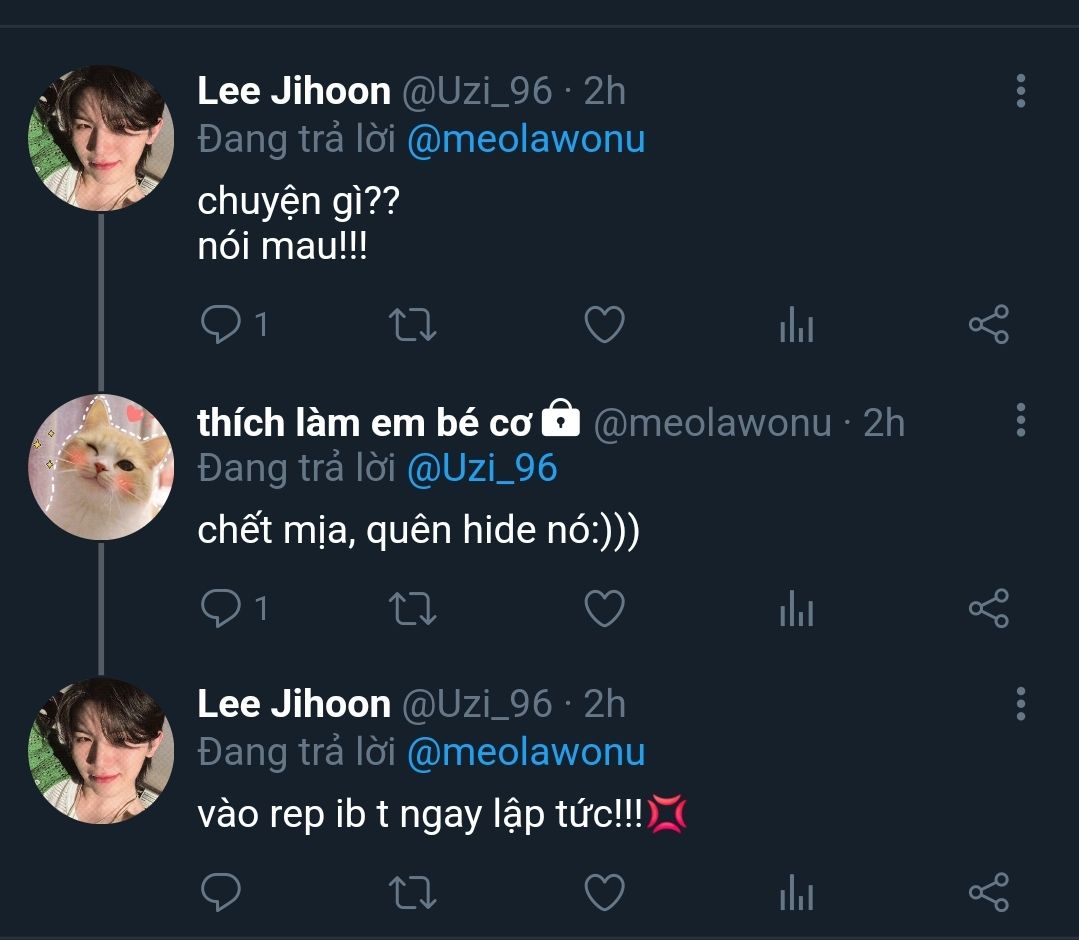The image size is (1079, 940).
Task: View analytics for "vào rep ib" tweet
Action: pyautogui.click(x=796, y=892)
